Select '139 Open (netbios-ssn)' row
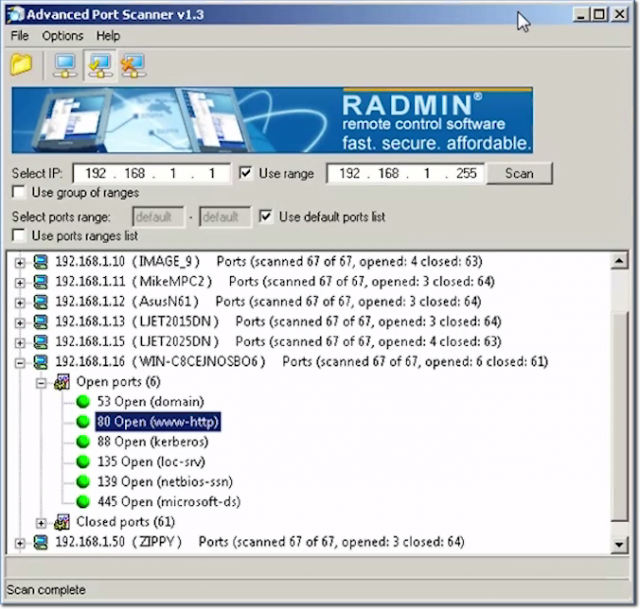 click(165, 482)
